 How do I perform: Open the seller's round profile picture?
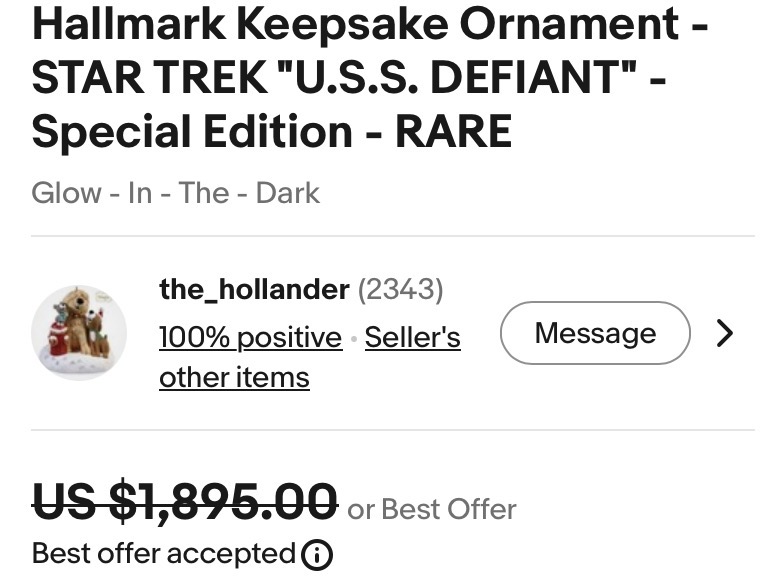[79, 333]
